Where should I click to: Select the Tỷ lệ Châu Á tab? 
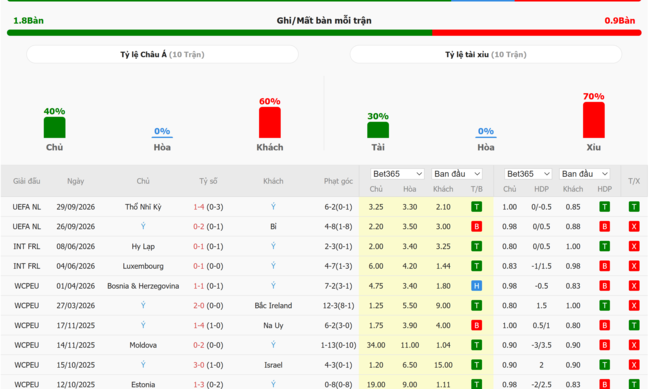[x=162, y=54]
